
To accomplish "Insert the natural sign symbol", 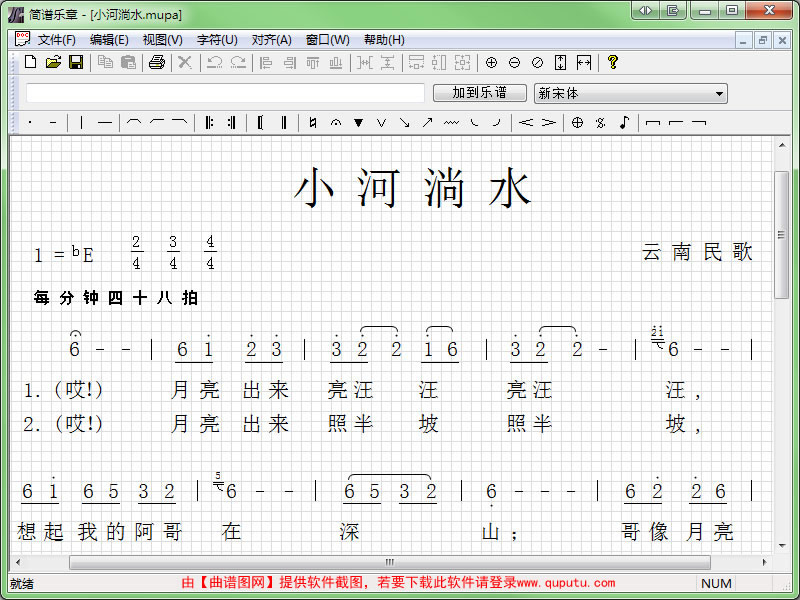I will click(313, 122).
